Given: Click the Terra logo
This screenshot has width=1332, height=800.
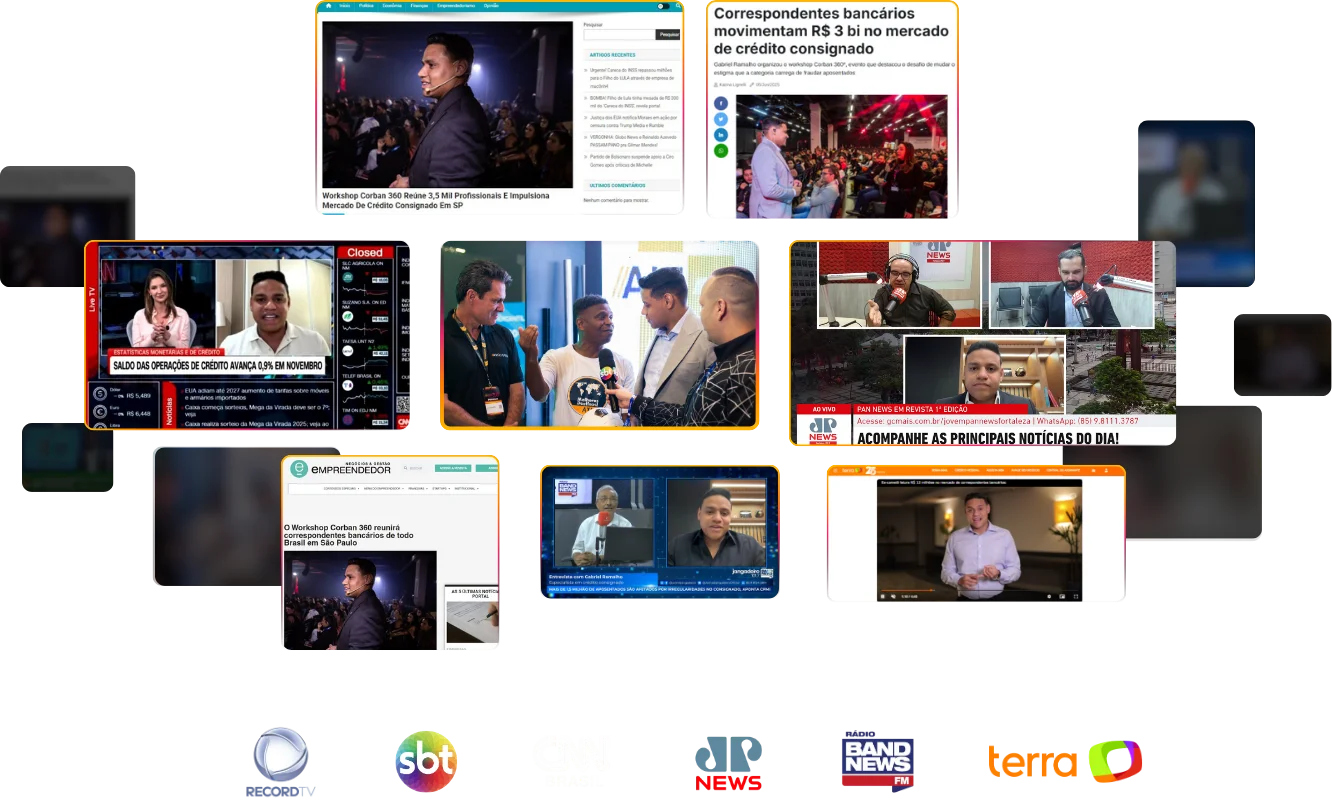Looking at the screenshot, I should tap(1063, 762).
